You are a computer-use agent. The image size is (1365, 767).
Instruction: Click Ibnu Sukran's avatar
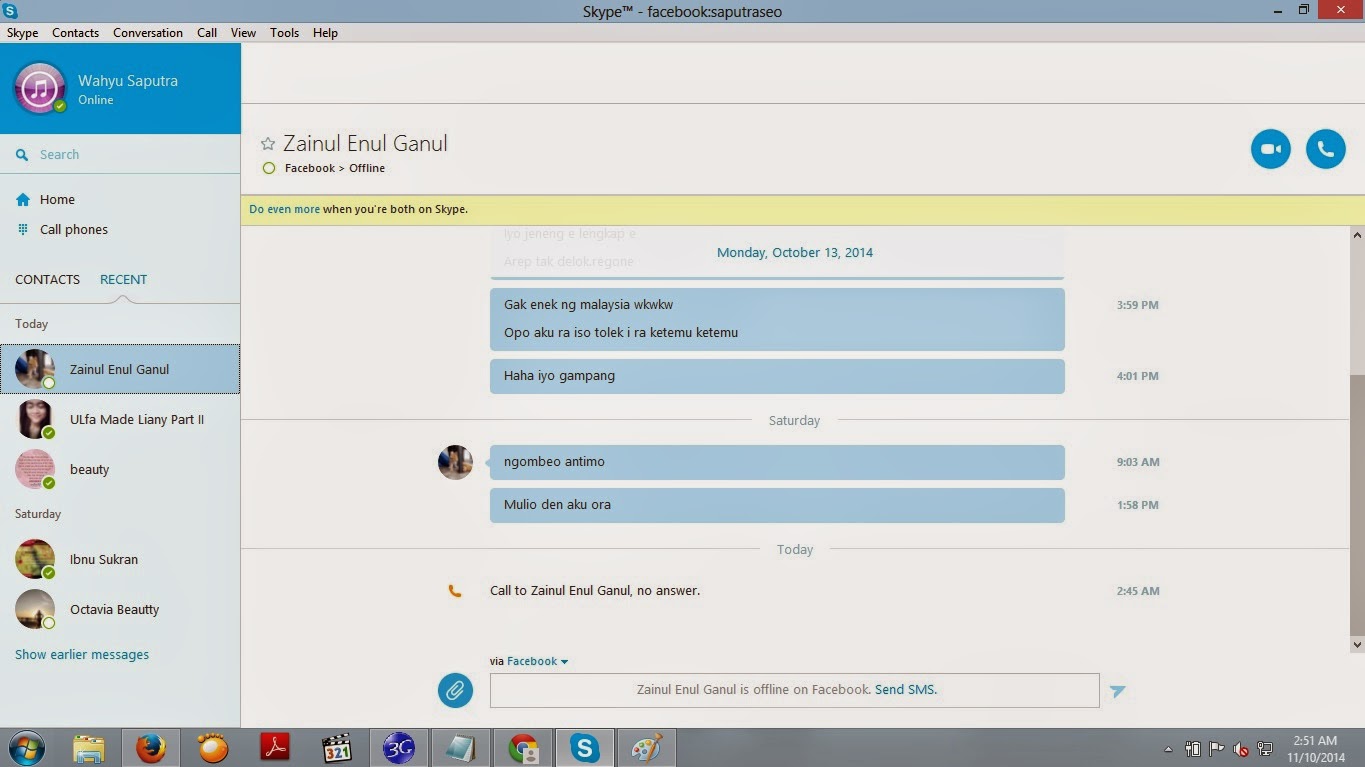35,559
